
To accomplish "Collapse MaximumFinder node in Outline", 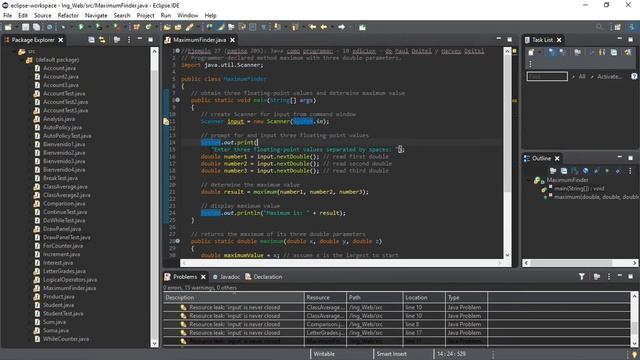I will tap(529, 180).
